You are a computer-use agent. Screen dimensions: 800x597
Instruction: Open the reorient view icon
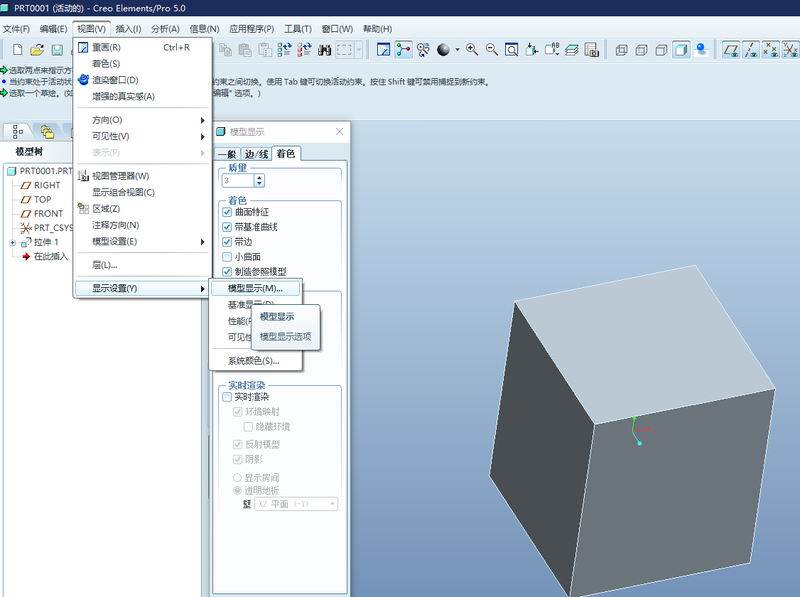[x=532, y=49]
